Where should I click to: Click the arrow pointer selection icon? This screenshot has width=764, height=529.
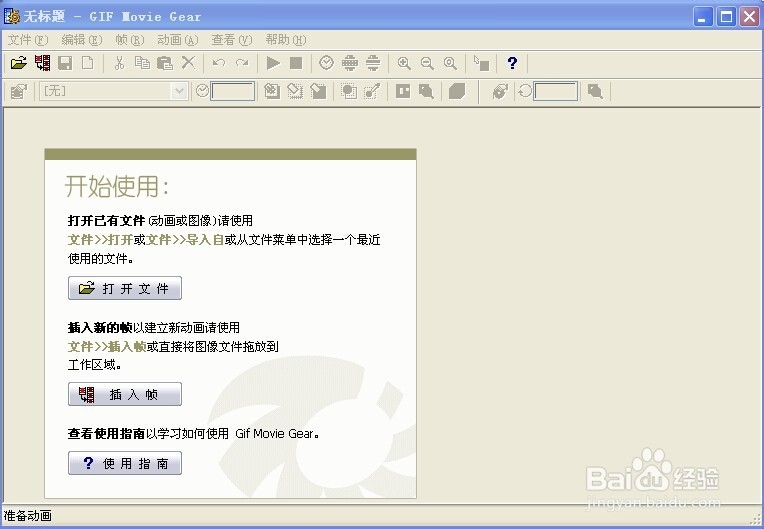click(481, 63)
